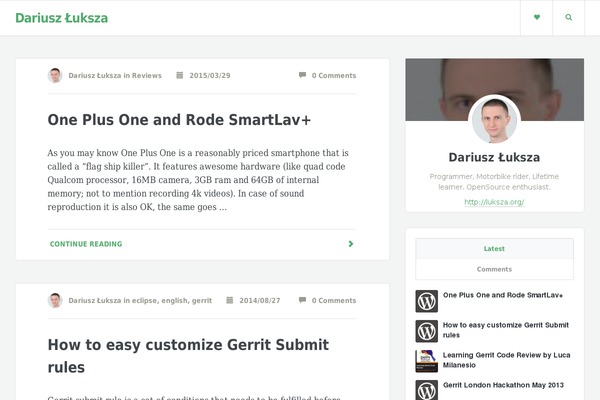Open the eclipse category link
This screenshot has width=600, height=400.
144,300
